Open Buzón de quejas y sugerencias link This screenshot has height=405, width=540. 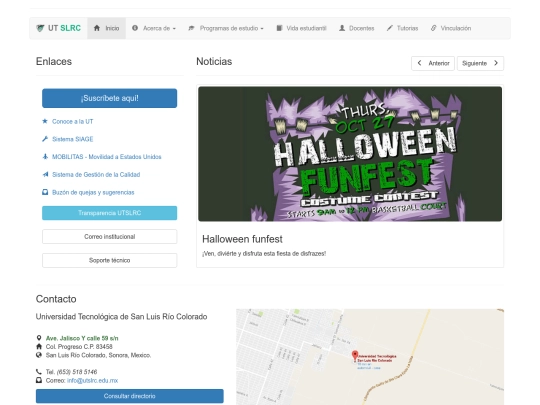93,193
